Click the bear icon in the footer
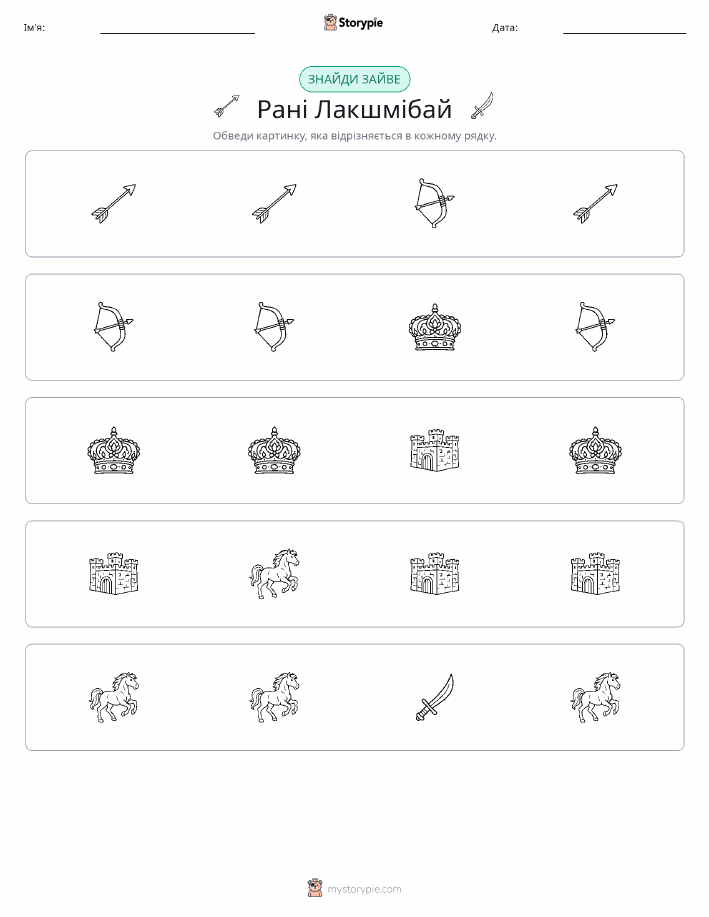The width and height of the screenshot is (709, 917). tap(315, 888)
